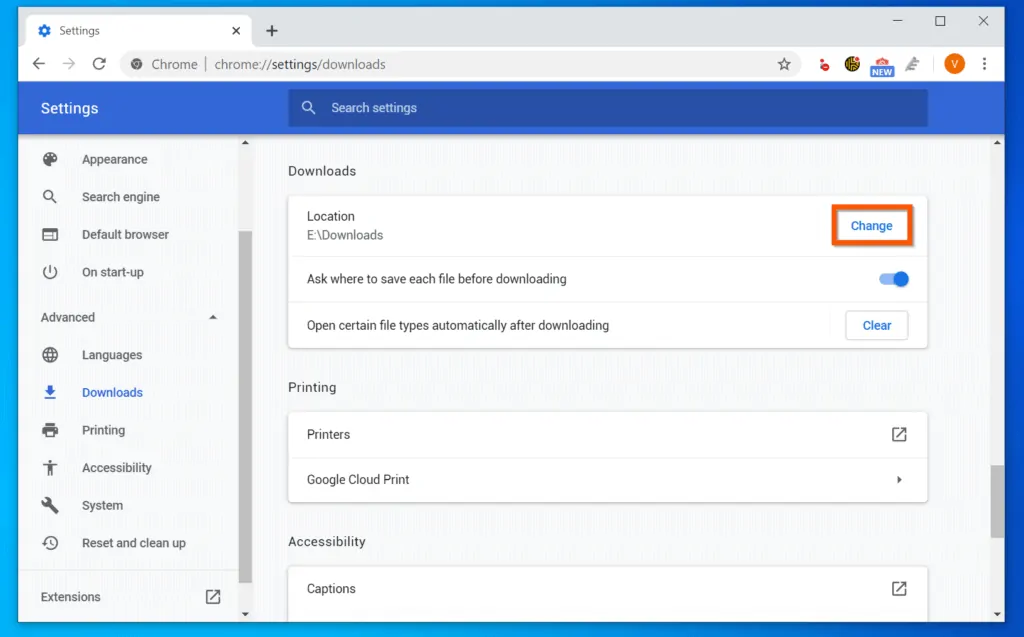Viewport: 1024px width, 637px height.
Task: Click the Change button for download location
Action: click(871, 226)
